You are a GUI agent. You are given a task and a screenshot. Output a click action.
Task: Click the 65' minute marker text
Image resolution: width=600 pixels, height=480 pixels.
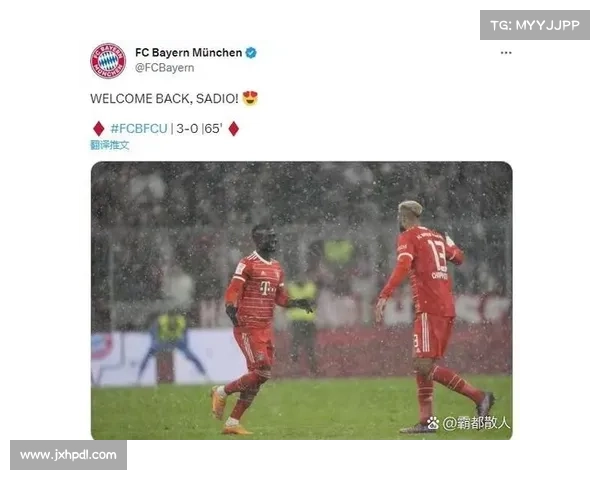[213, 129]
